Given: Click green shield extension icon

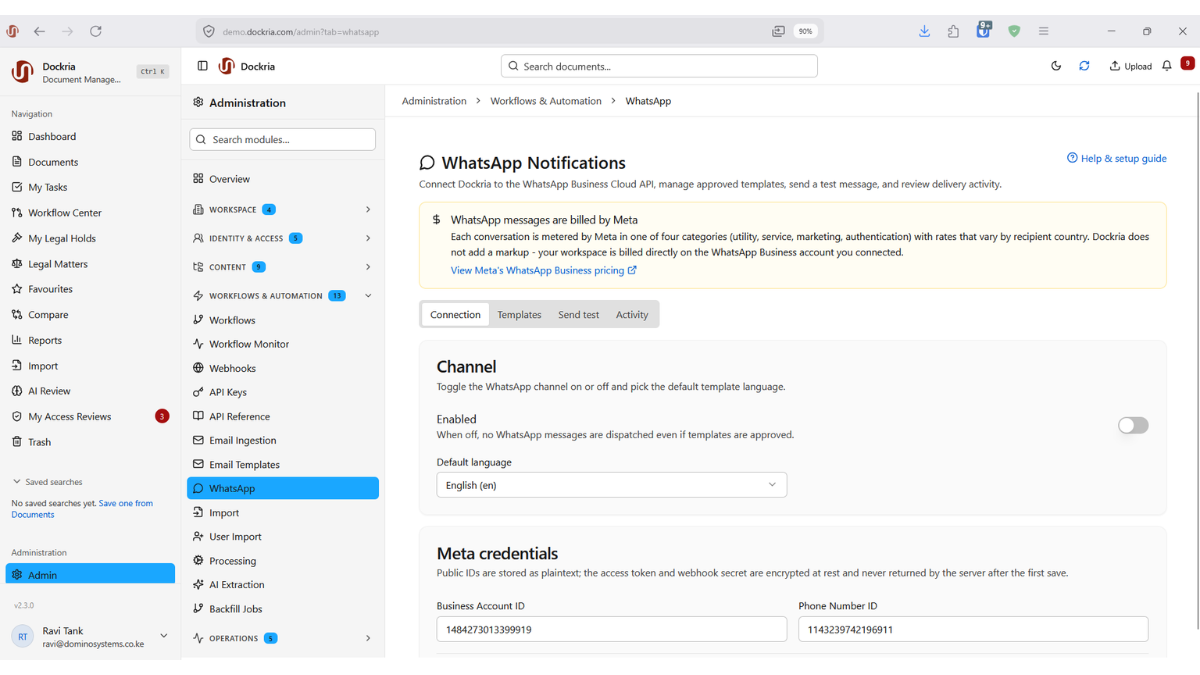Looking at the screenshot, I should (x=1014, y=31).
